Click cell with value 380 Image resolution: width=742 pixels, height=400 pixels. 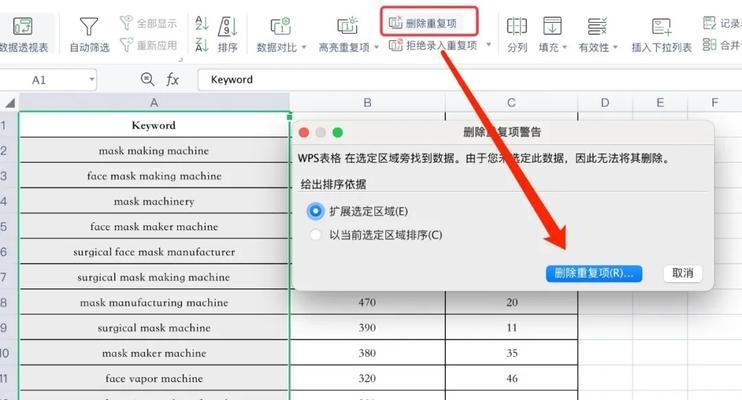[x=367, y=353]
